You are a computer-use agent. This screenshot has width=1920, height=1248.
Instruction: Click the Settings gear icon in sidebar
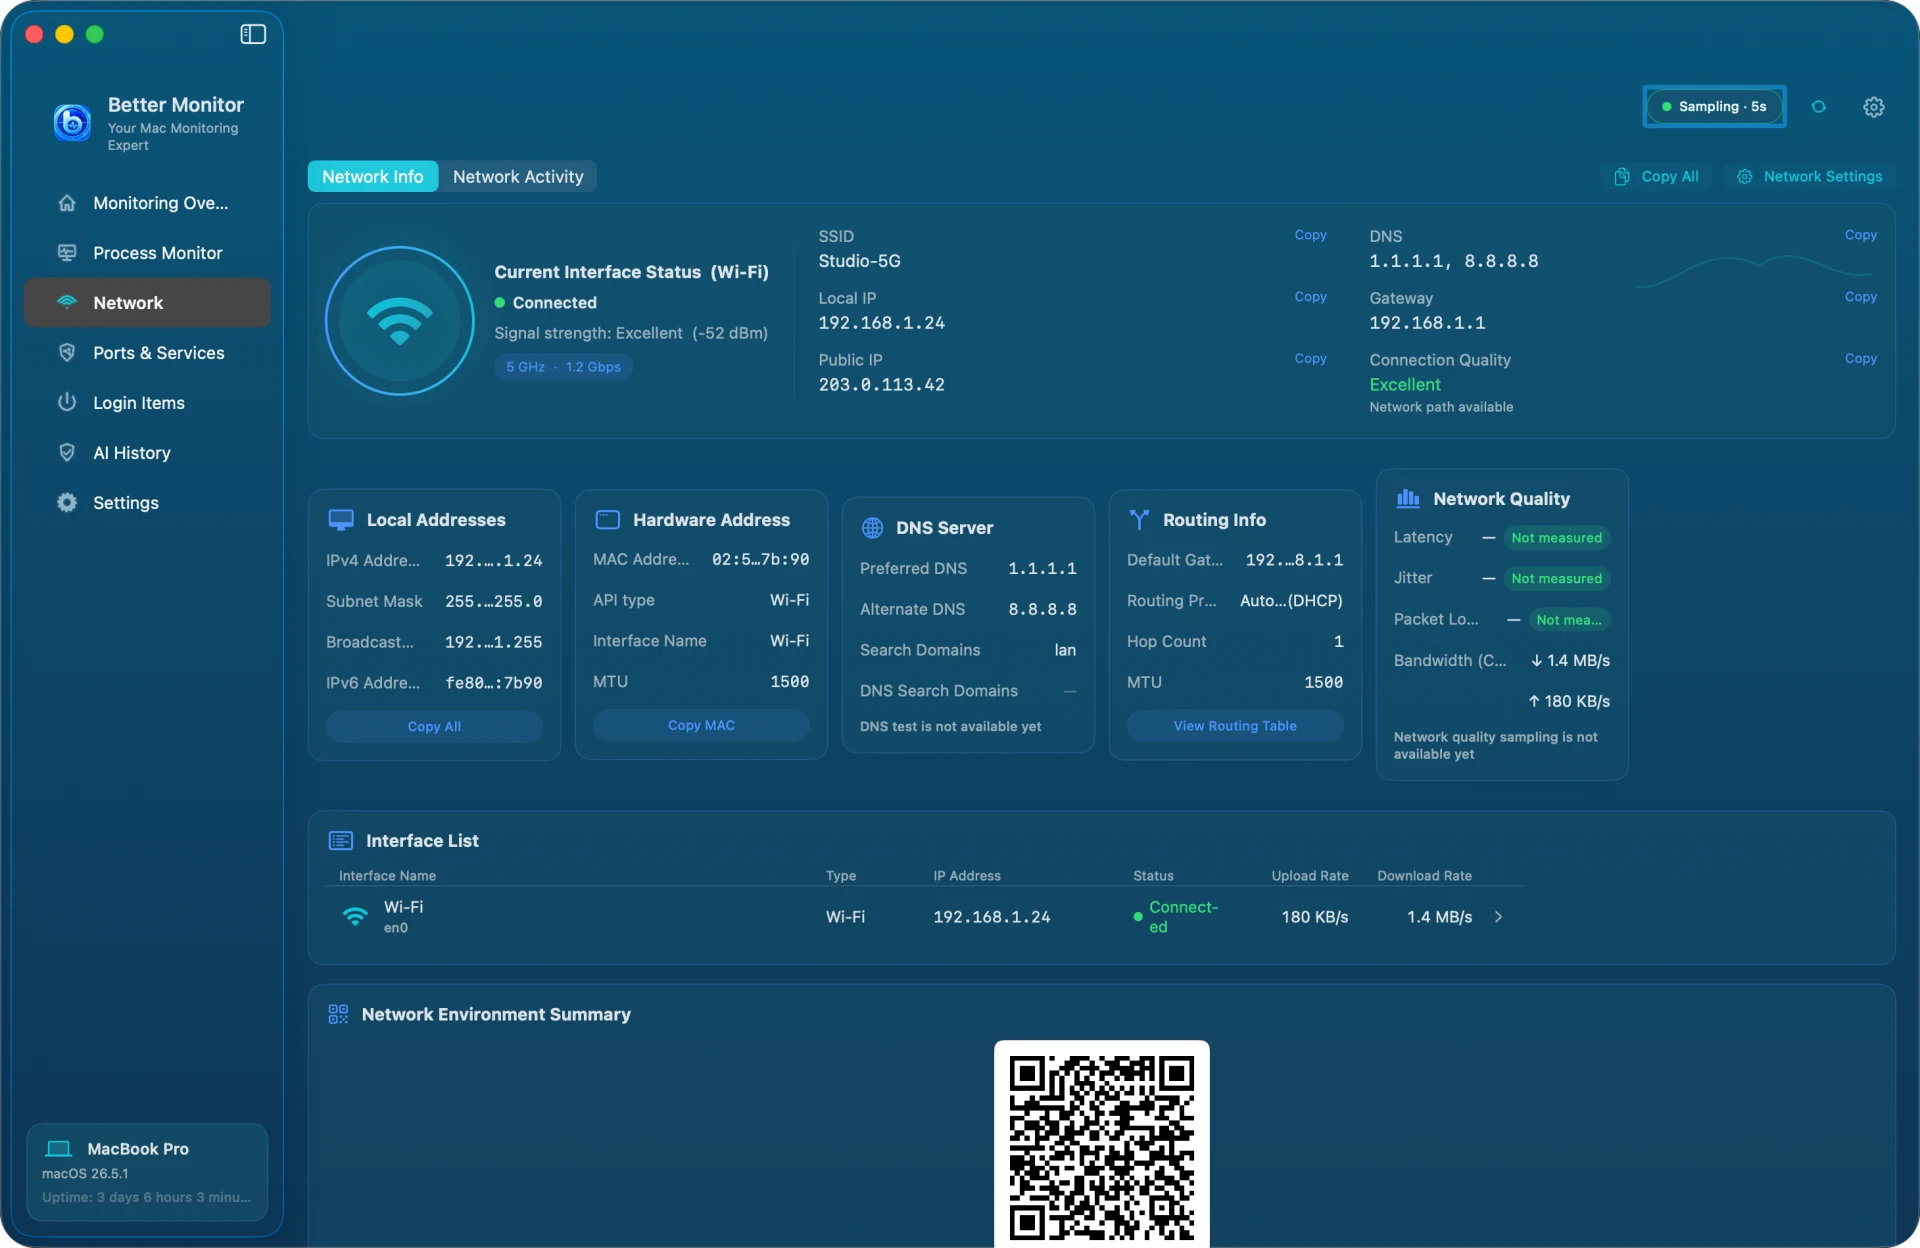click(x=67, y=503)
